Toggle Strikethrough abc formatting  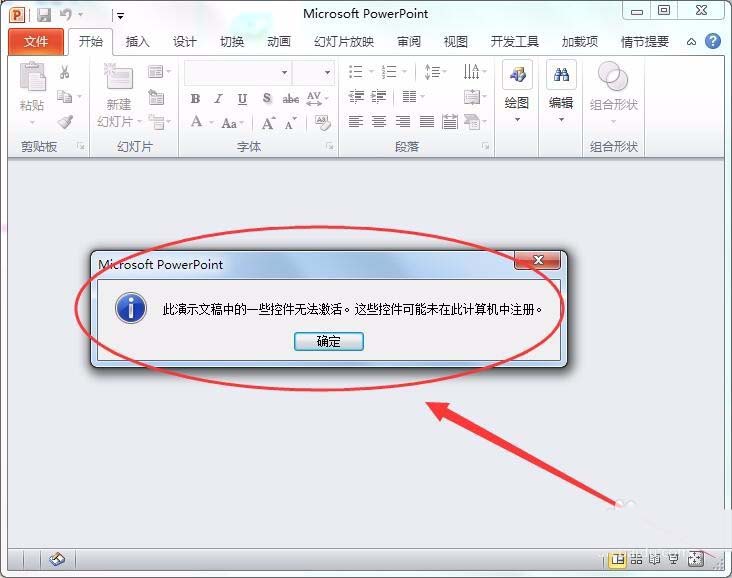point(290,99)
